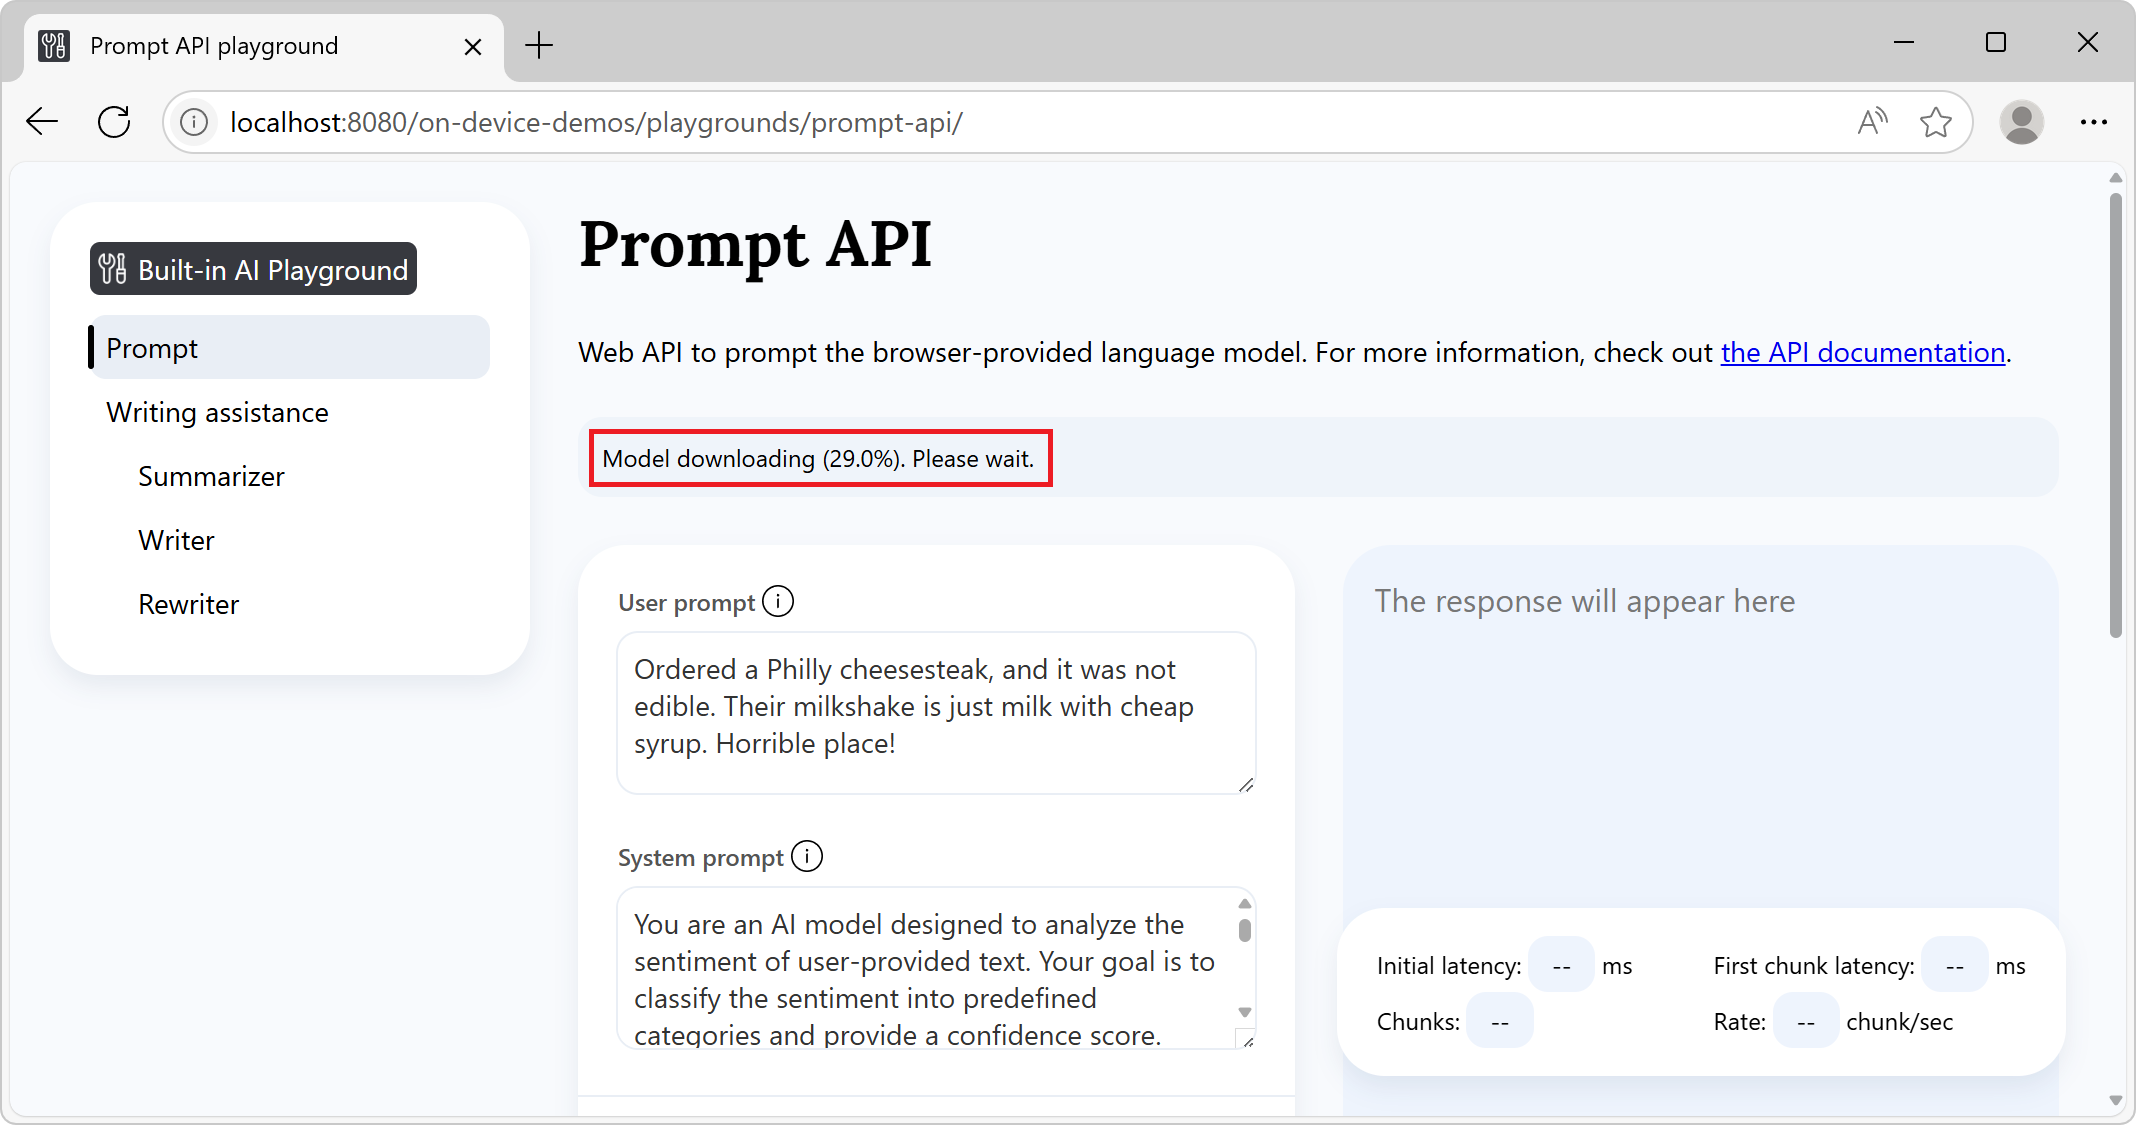Viewport: 2136px width, 1125px height.
Task: Click the browser back arrow
Action: (42, 122)
